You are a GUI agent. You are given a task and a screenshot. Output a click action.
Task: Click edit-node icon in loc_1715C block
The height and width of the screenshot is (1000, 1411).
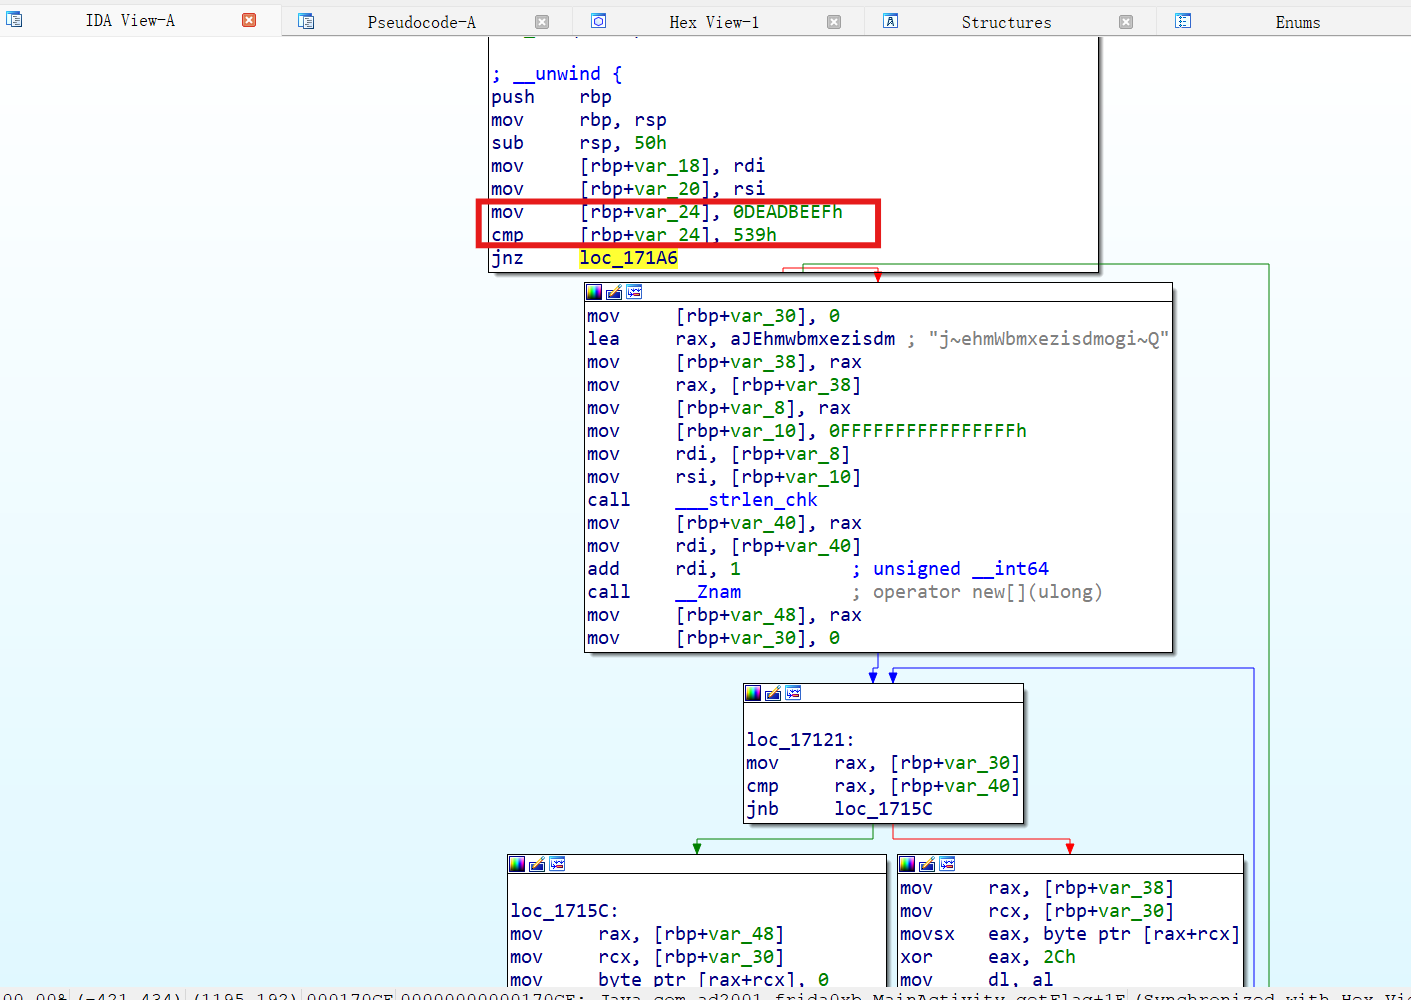pos(537,864)
